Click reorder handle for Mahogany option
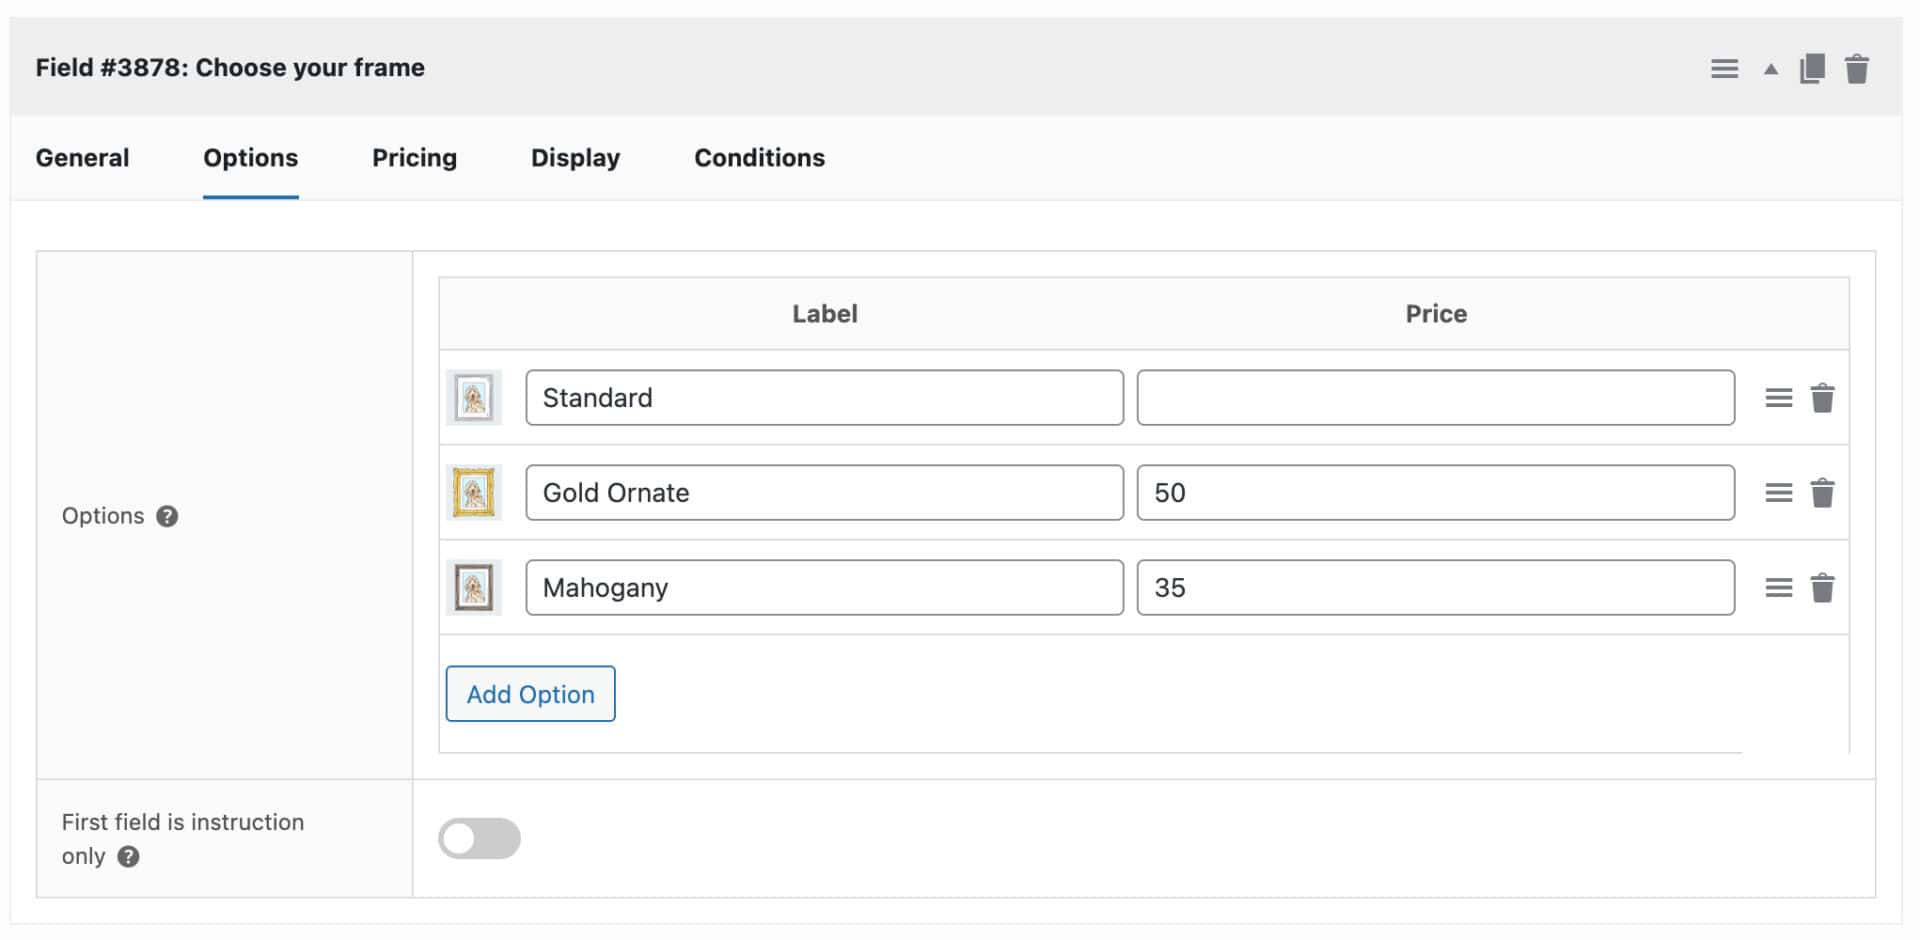Screen dimensions: 1920x940 click(x=1778, y=588)
